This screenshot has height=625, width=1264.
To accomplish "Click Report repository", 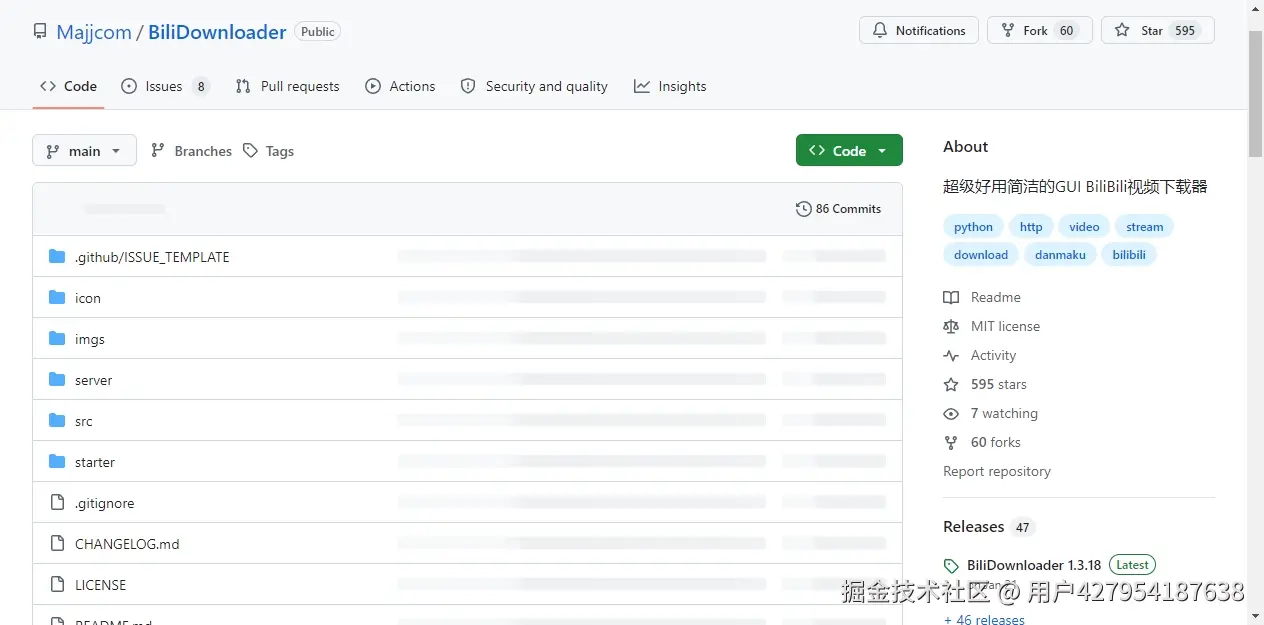I will 997,471.
